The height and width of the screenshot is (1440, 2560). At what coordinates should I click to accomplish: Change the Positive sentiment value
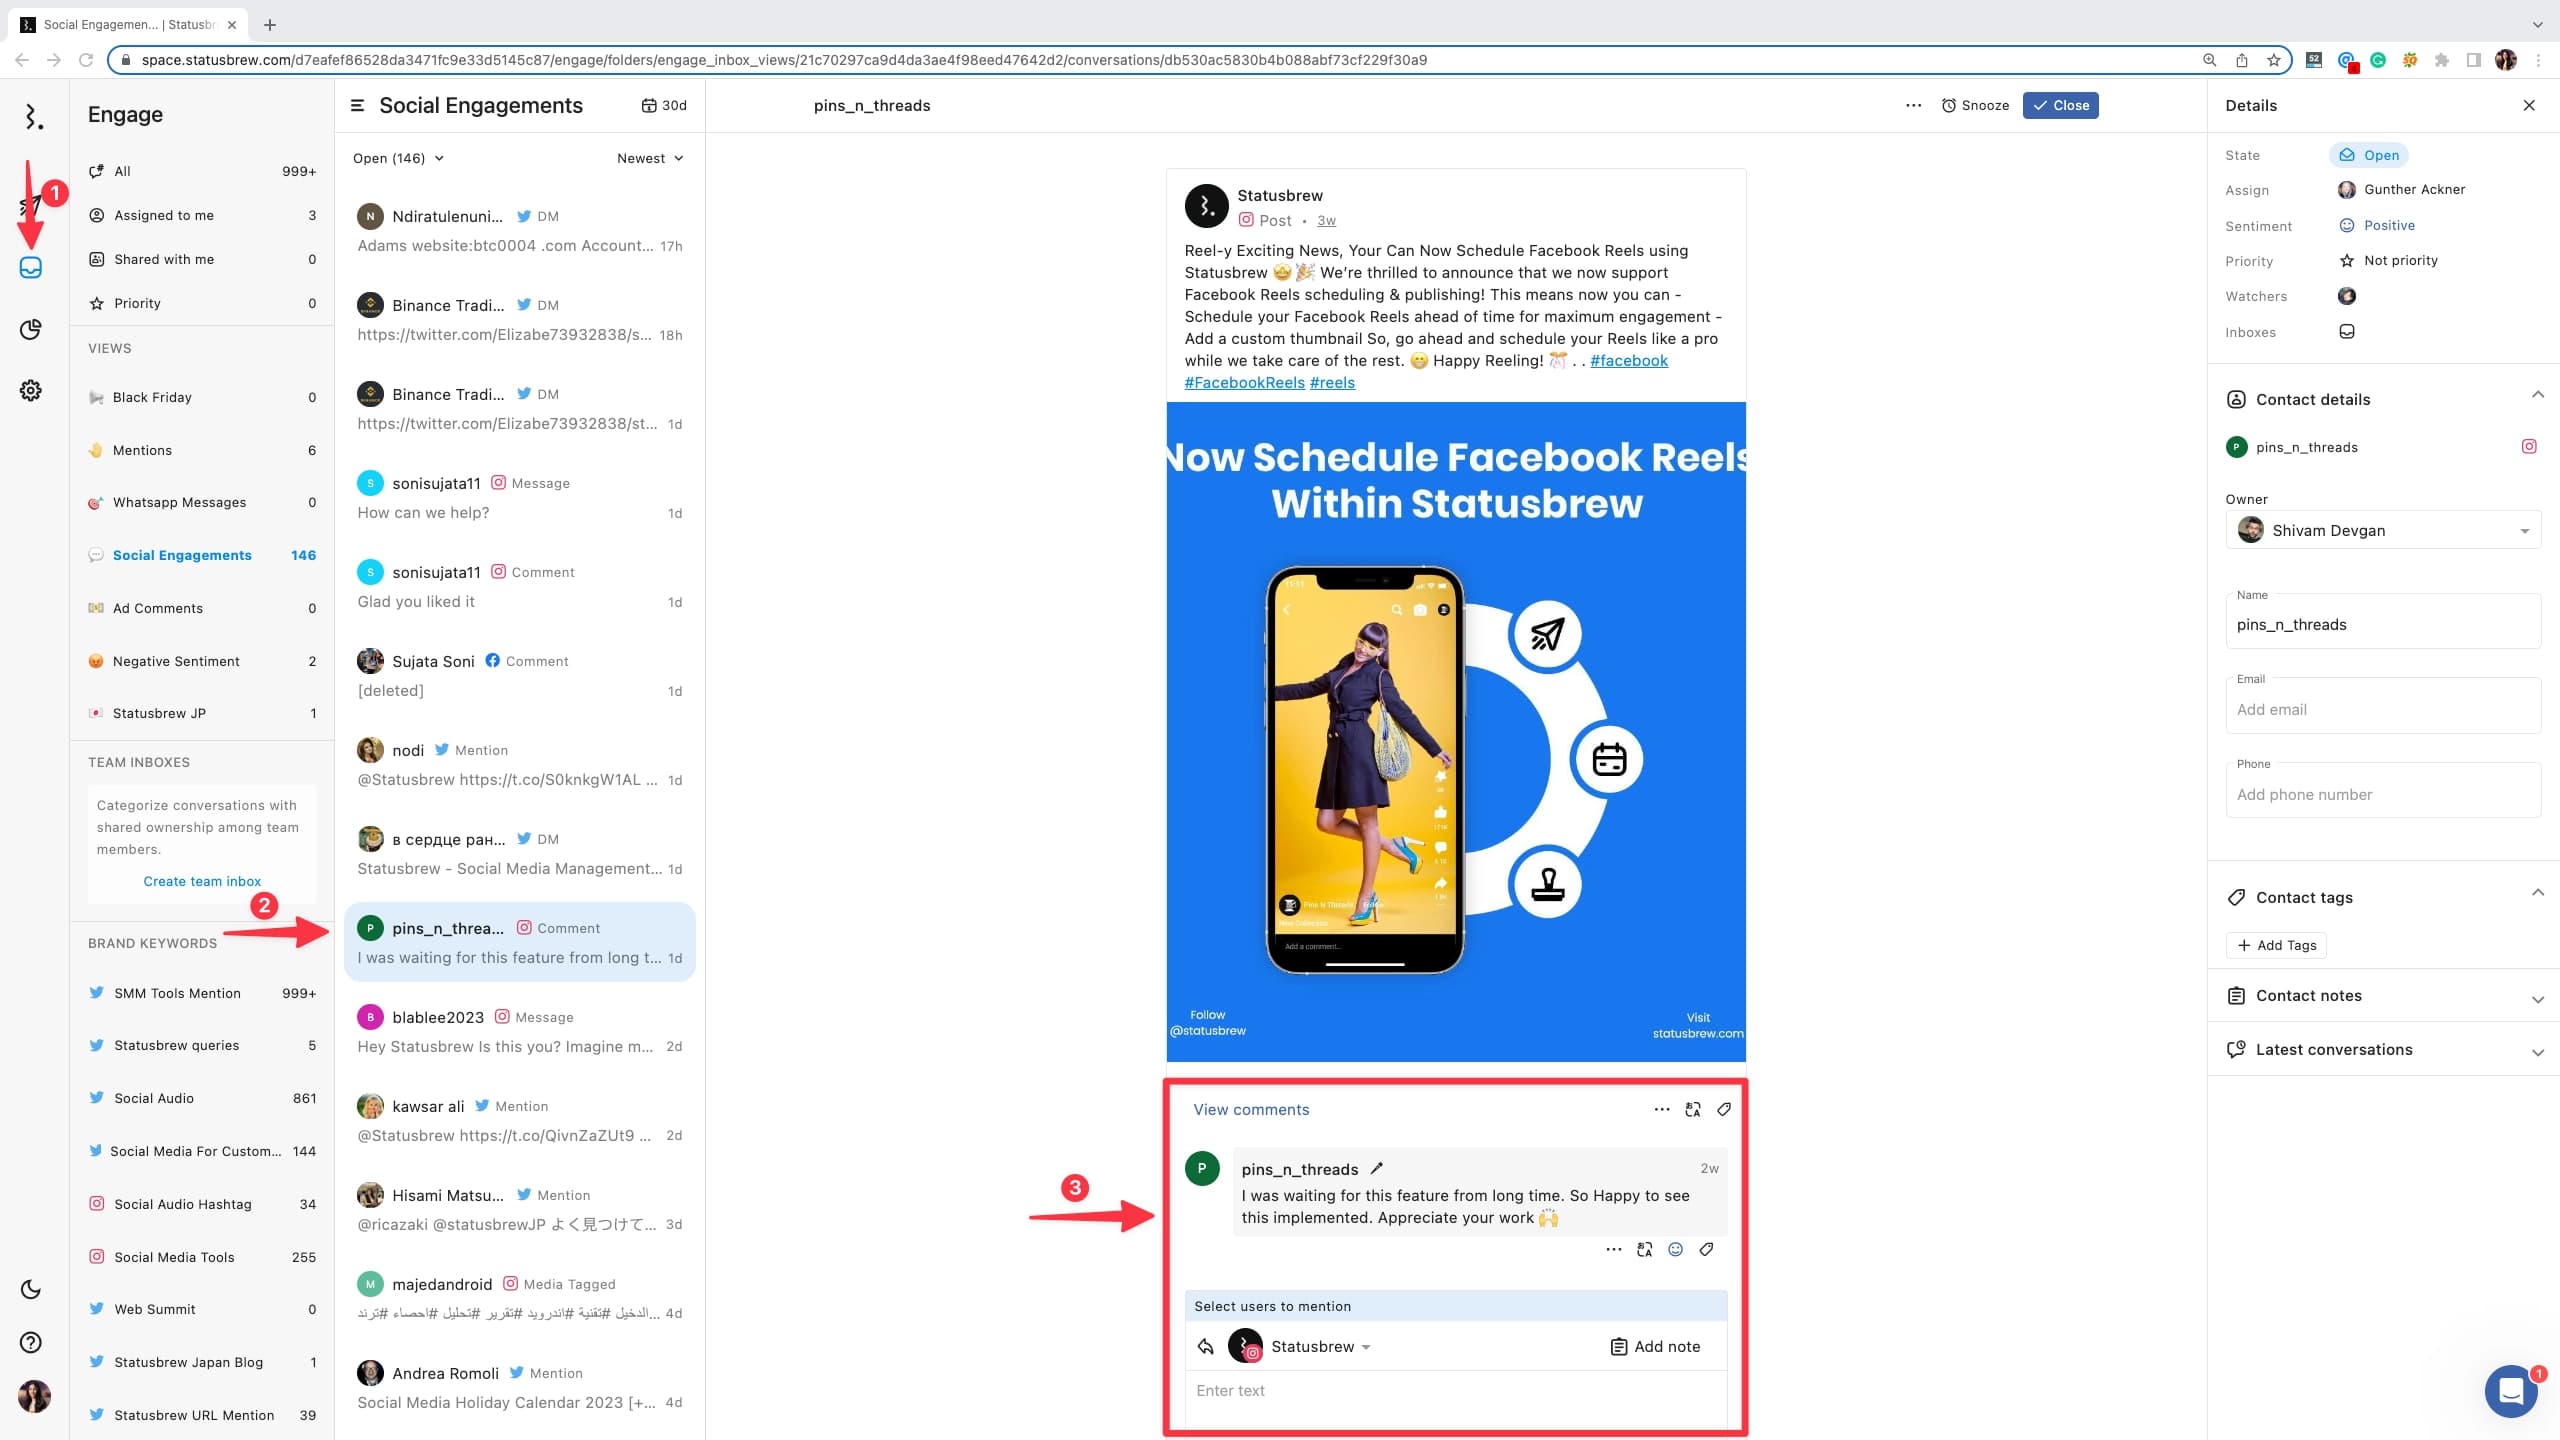(x=2377, y=225)
